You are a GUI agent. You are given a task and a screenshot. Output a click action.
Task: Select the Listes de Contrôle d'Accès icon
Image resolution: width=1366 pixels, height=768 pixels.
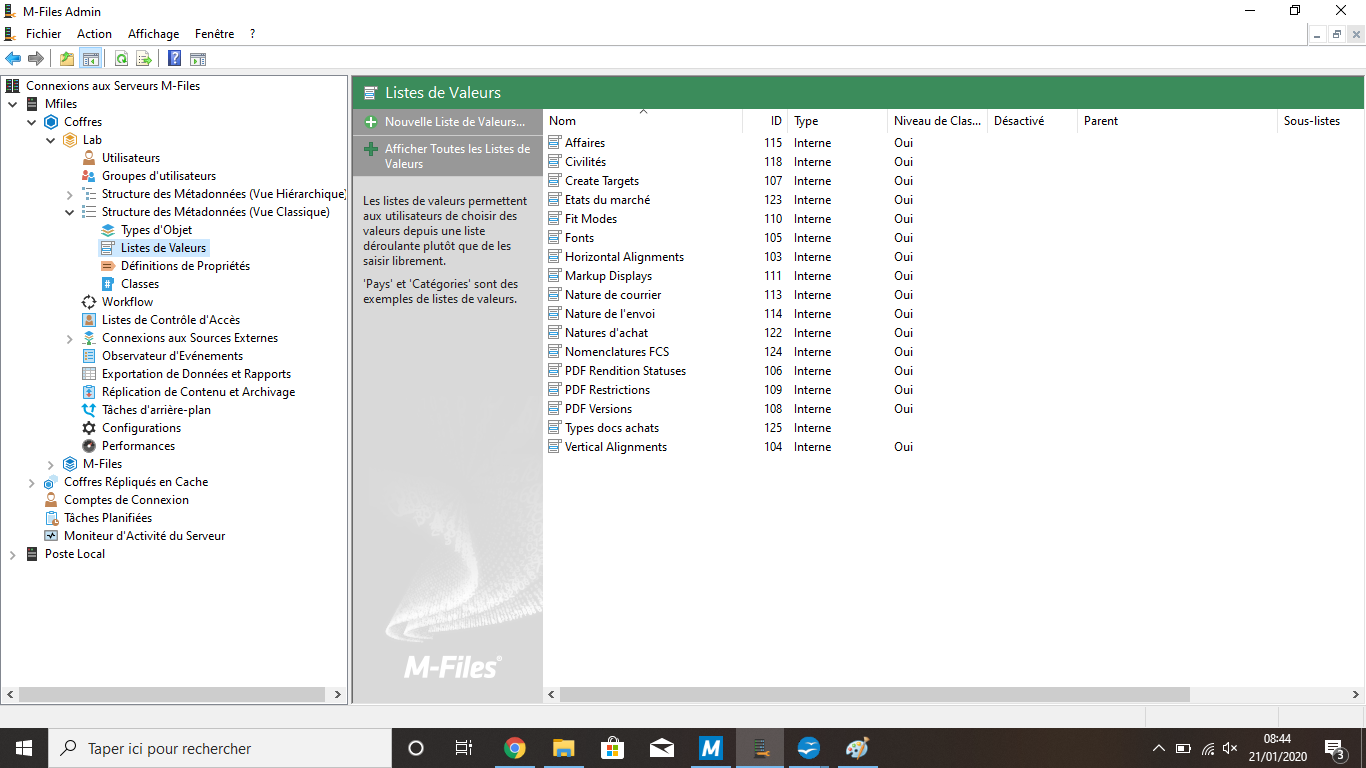[89, 320]
